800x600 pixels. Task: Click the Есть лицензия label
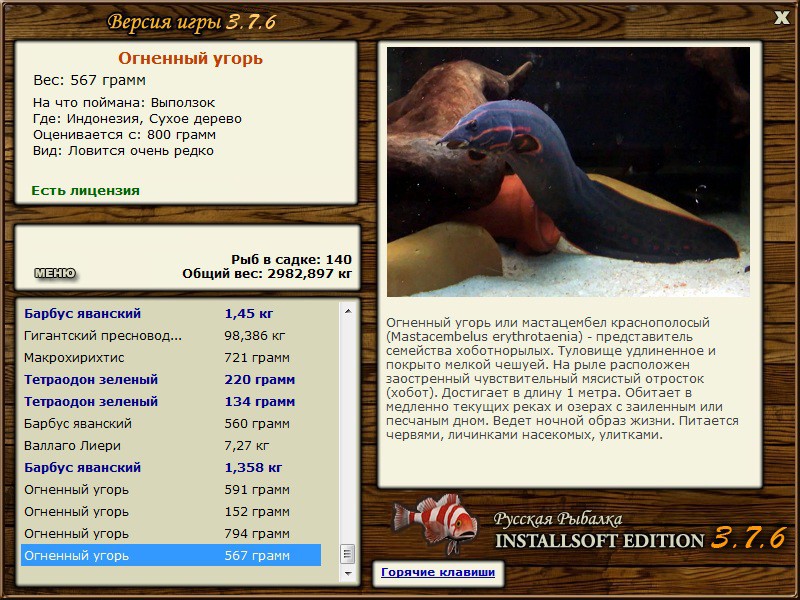[x=85, y=191]
